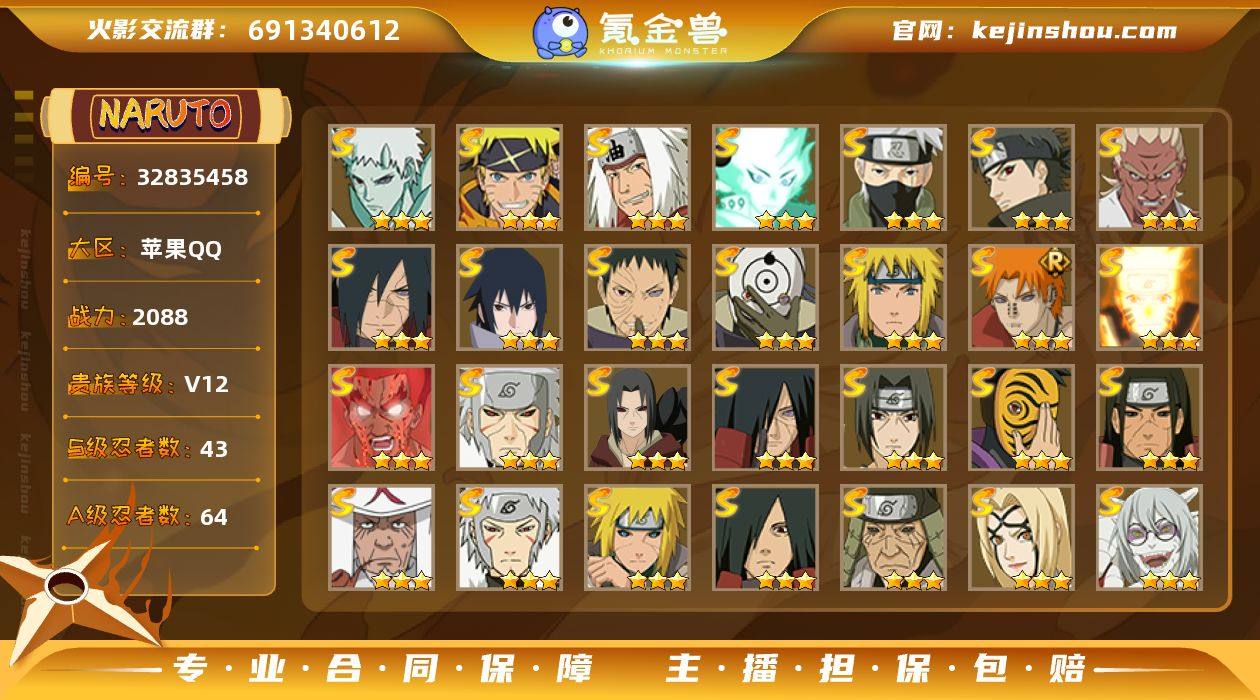Click the NARUTO scroll title banner
The width and height of the screenshot is (1260, 700).
166,115
